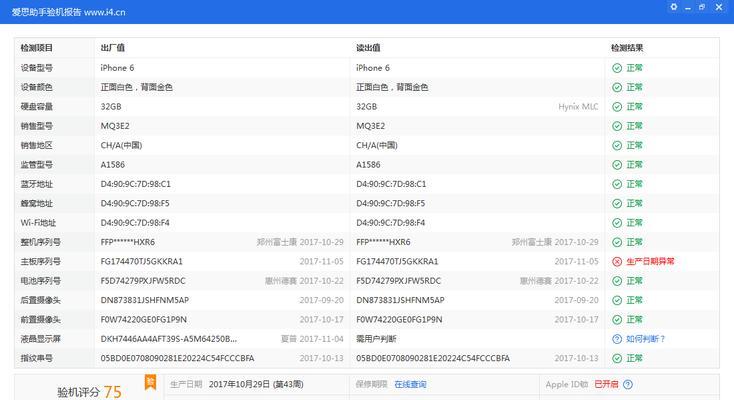Click green check icon in 蜂窝地址 row
Viewport: 734px width, 400px height.
tap(617, 203)
